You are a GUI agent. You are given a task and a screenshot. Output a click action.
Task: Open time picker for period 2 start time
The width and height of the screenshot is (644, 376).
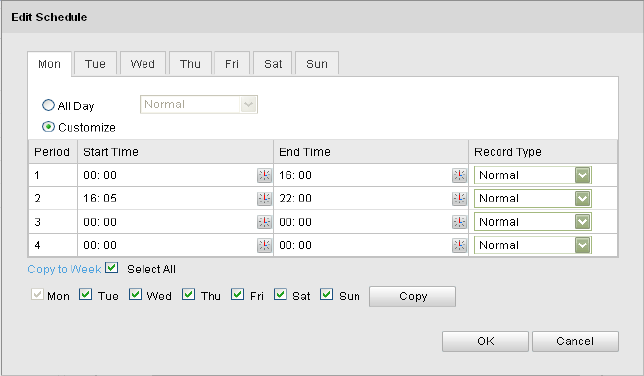coord(264,198)
